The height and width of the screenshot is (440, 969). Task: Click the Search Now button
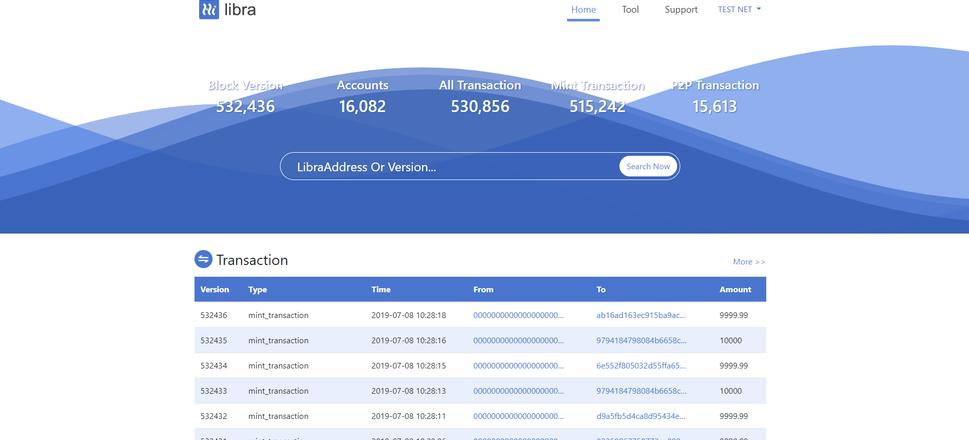(x=648, y=166)
